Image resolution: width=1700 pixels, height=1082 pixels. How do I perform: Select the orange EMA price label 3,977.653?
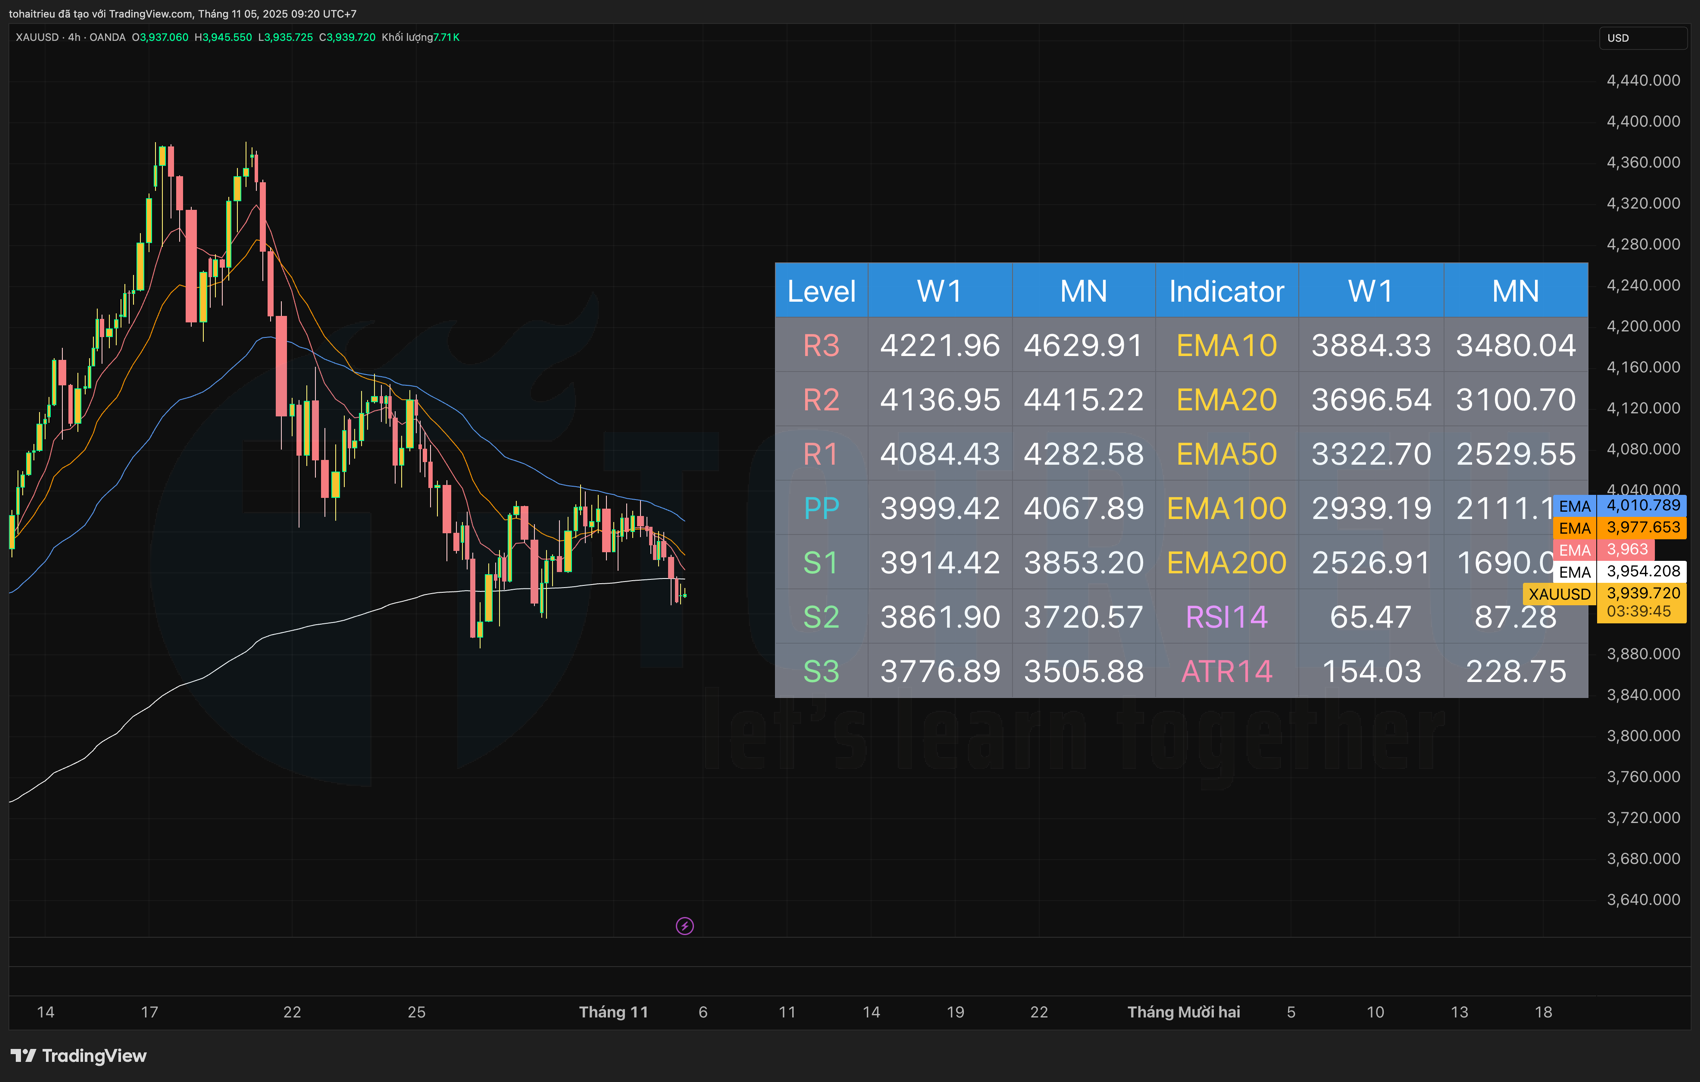(x=1644, y=528)
